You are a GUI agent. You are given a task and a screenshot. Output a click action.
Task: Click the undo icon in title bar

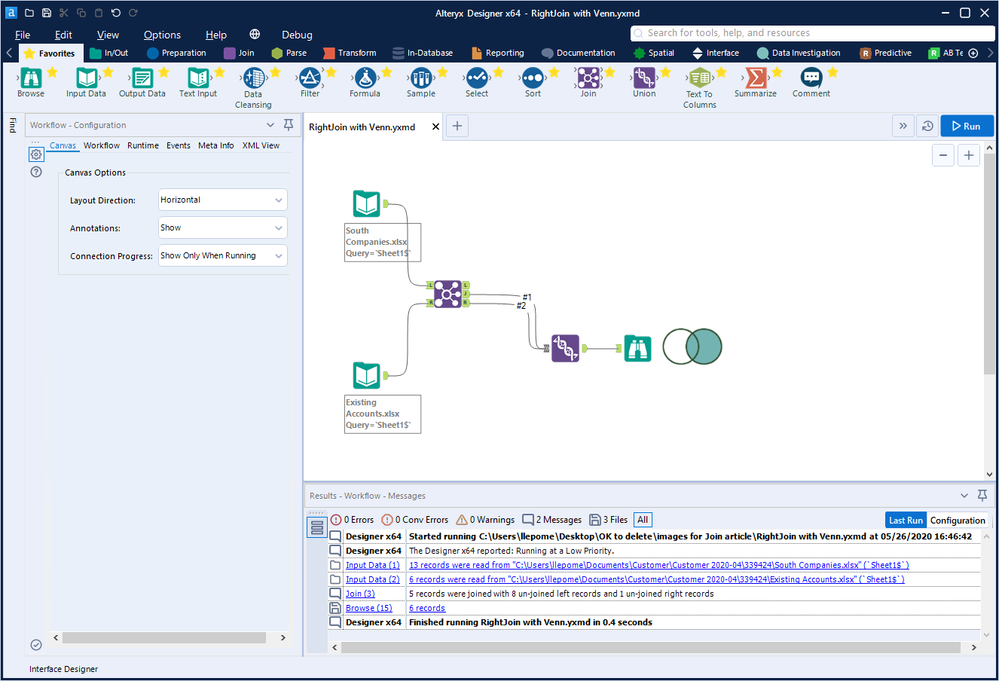(x=115, y=13)
